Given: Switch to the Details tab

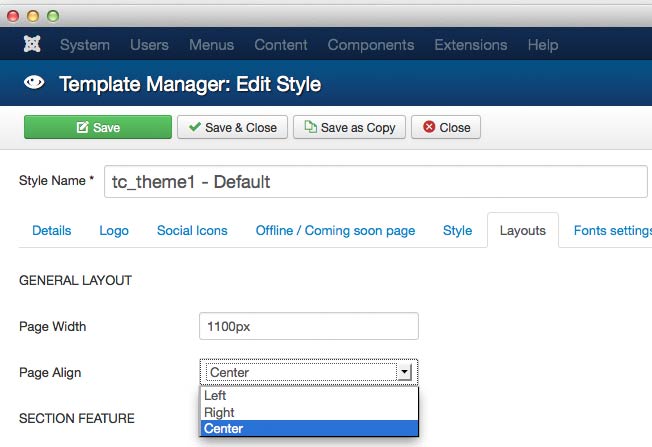Looking at the screenshot, I should click(x=52, y=230).
